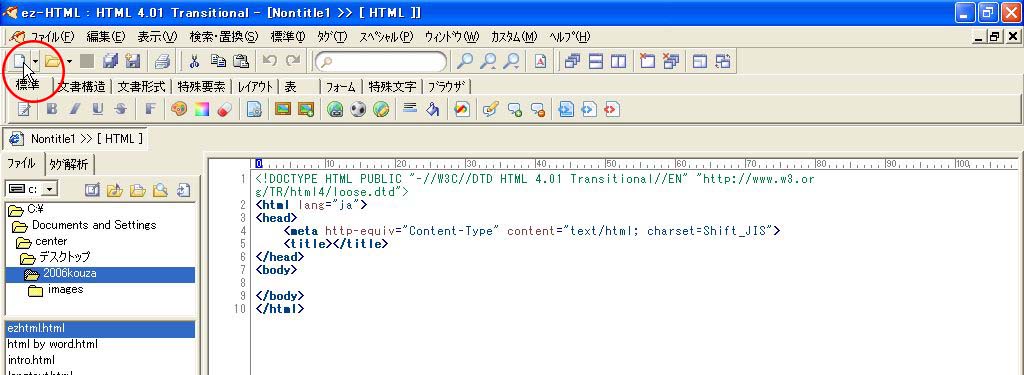Click the Save As floppy icon
1024x375 pixels.
tap(133, 61)
